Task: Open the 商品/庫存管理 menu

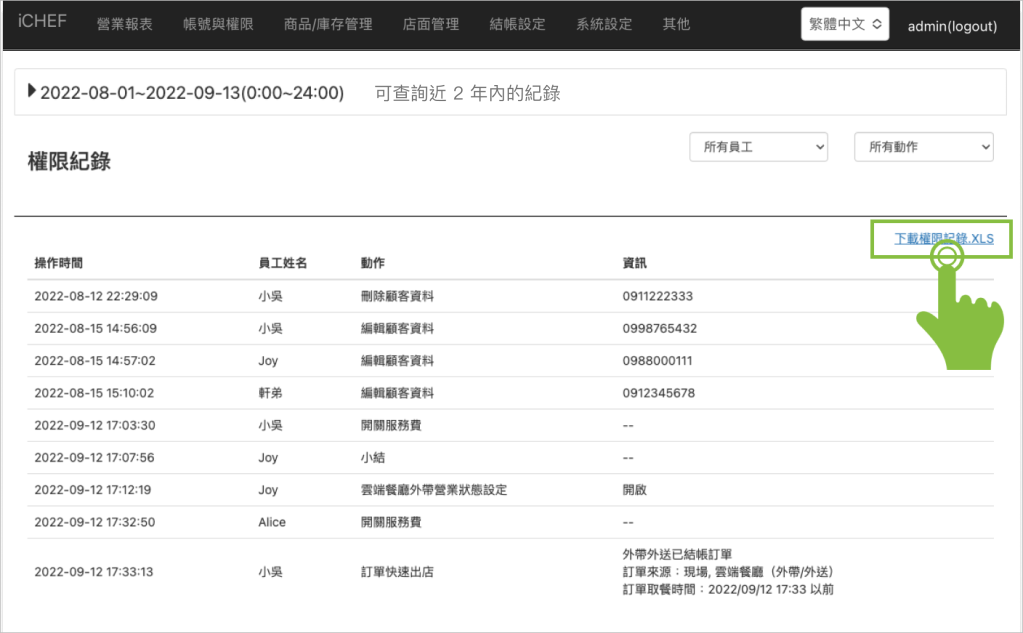Action: coord(328,24)
